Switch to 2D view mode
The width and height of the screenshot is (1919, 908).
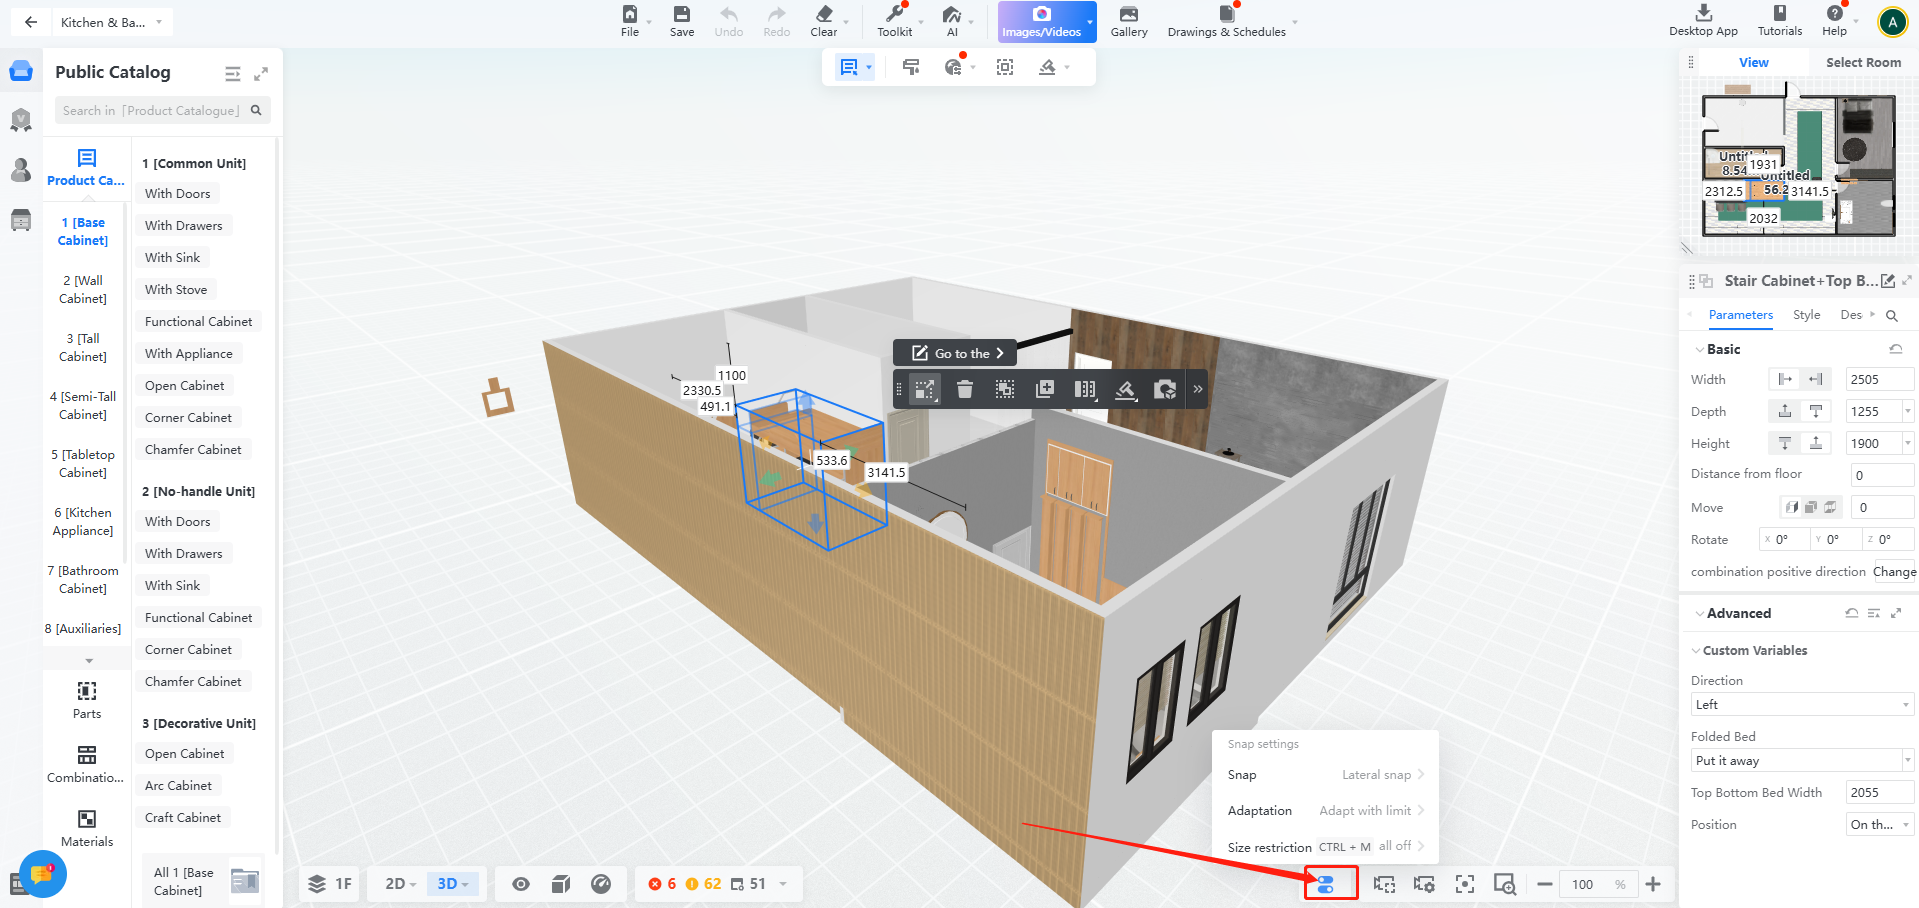point(400,884)
